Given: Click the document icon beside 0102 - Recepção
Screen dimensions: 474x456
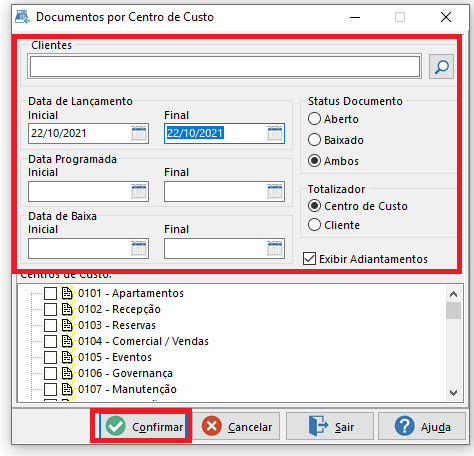Looking at the screenshot, I should [x=67, y=309].
